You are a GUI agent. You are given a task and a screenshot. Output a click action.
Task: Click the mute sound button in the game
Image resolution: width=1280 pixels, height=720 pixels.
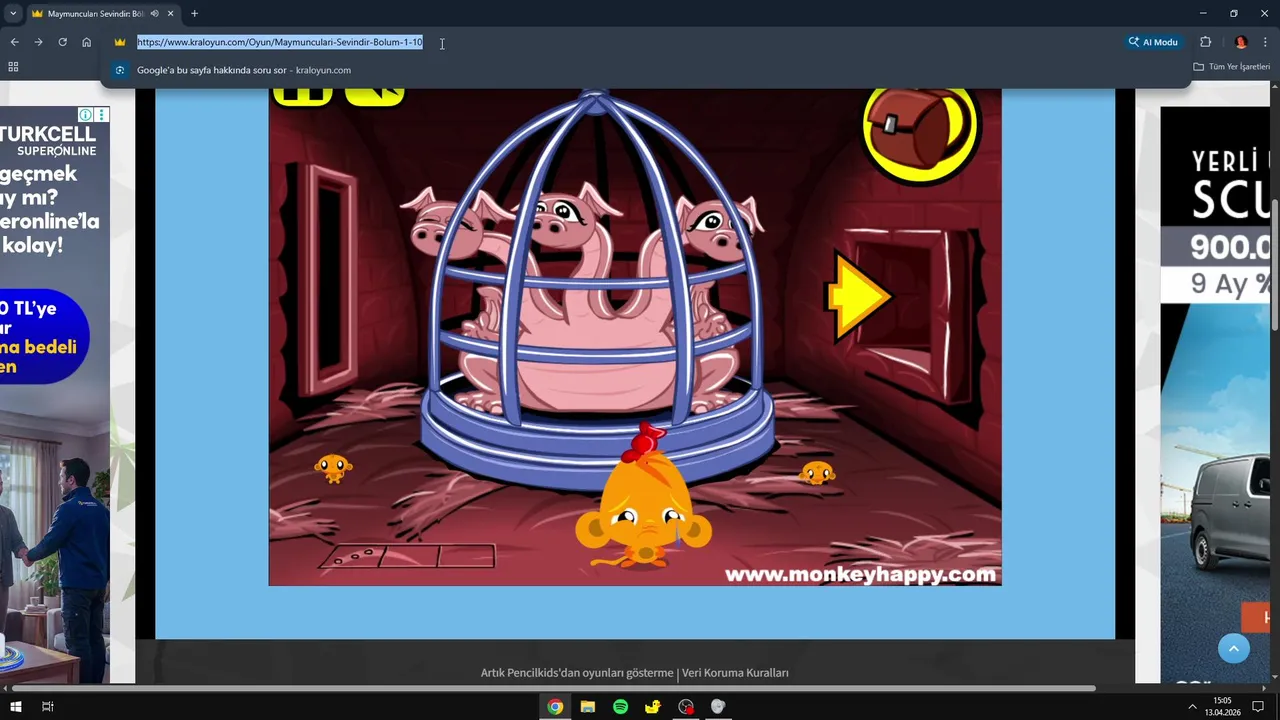tap(374, 96)
